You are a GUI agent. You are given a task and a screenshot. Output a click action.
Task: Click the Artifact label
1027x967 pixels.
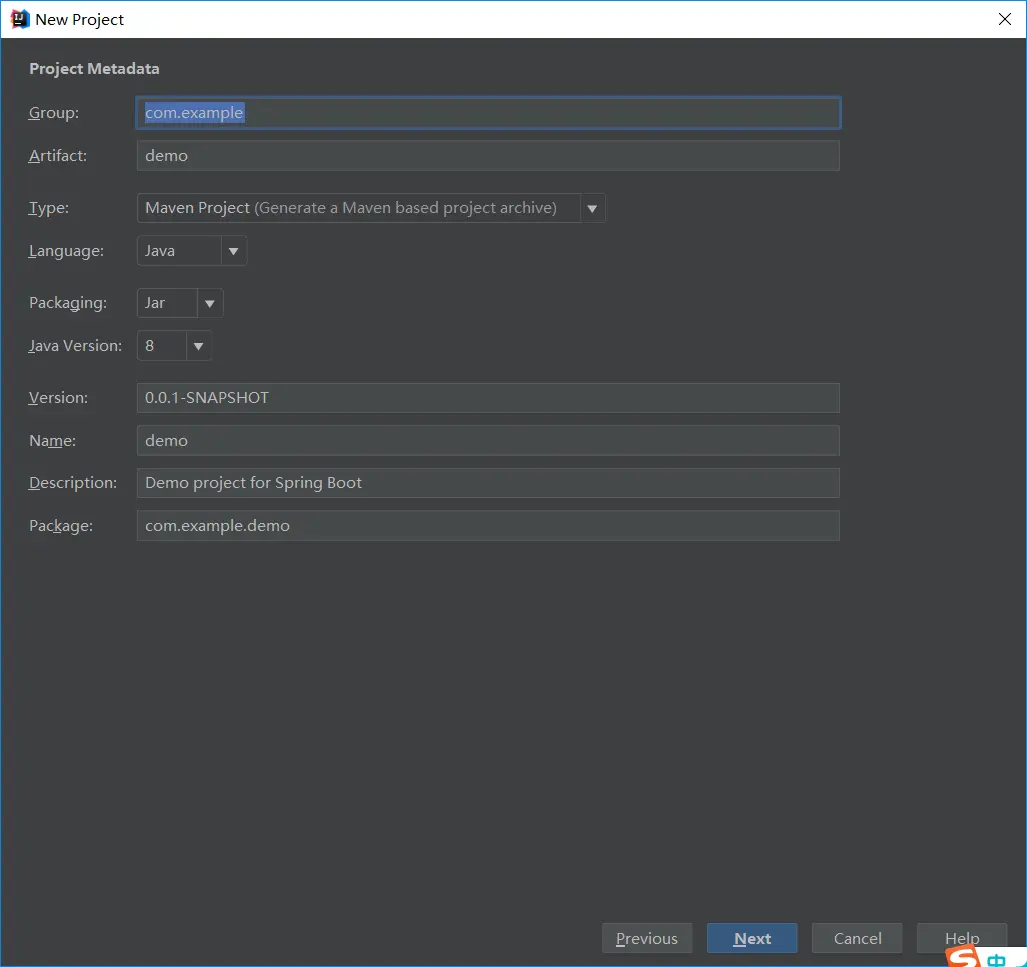click(x=58, y=155)
